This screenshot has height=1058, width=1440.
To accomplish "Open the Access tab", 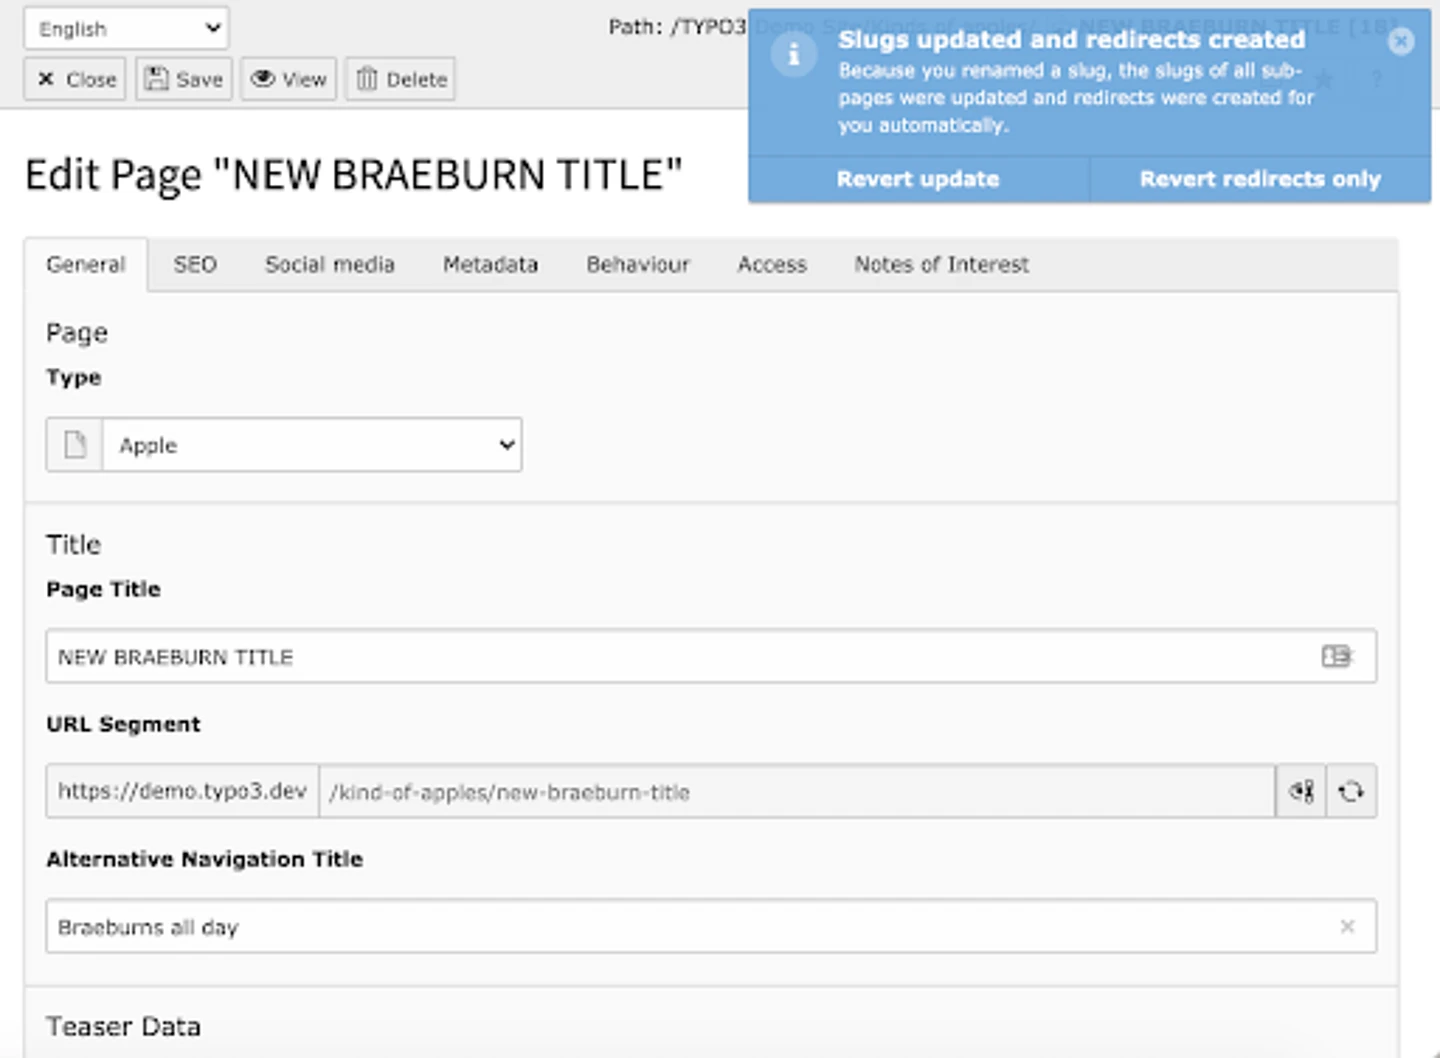I will pos(771,265).
